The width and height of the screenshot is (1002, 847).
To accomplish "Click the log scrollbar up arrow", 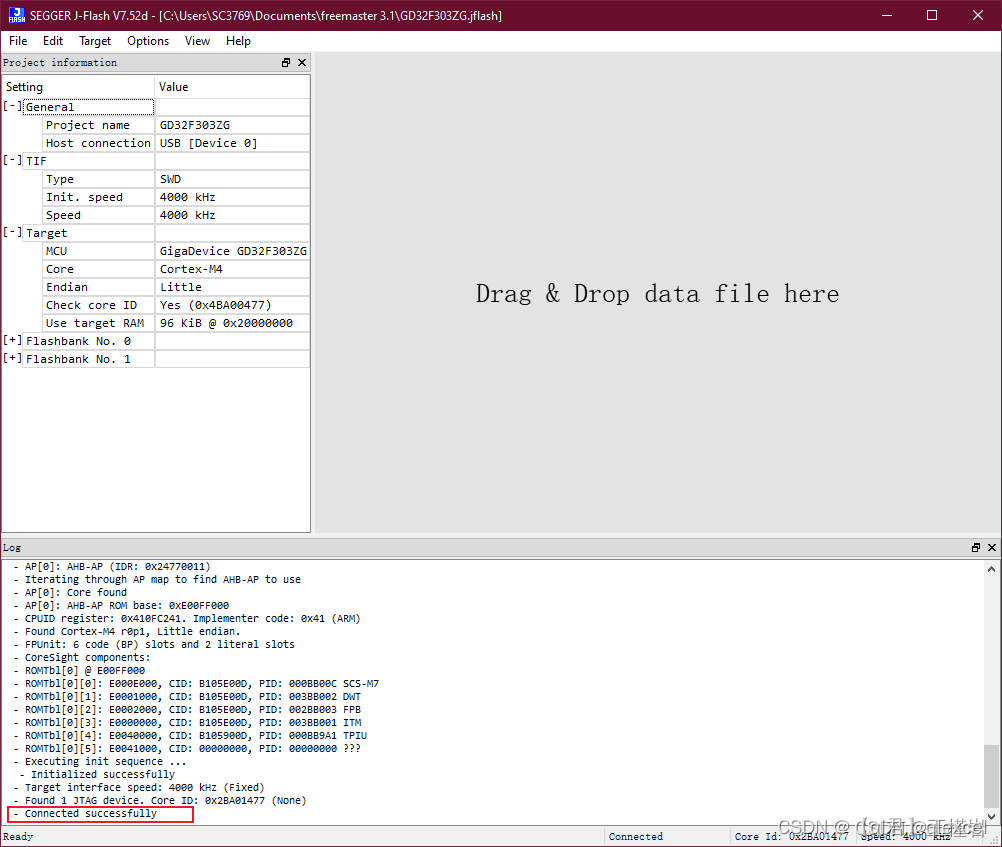I will click(x=991, y=569).
